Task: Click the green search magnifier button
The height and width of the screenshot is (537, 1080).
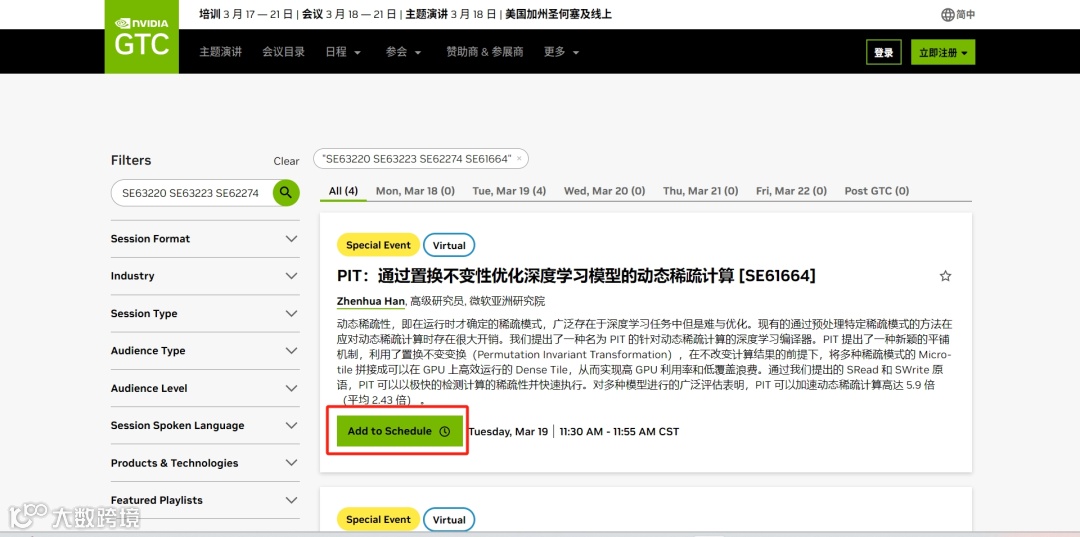Action: (286, 193)
